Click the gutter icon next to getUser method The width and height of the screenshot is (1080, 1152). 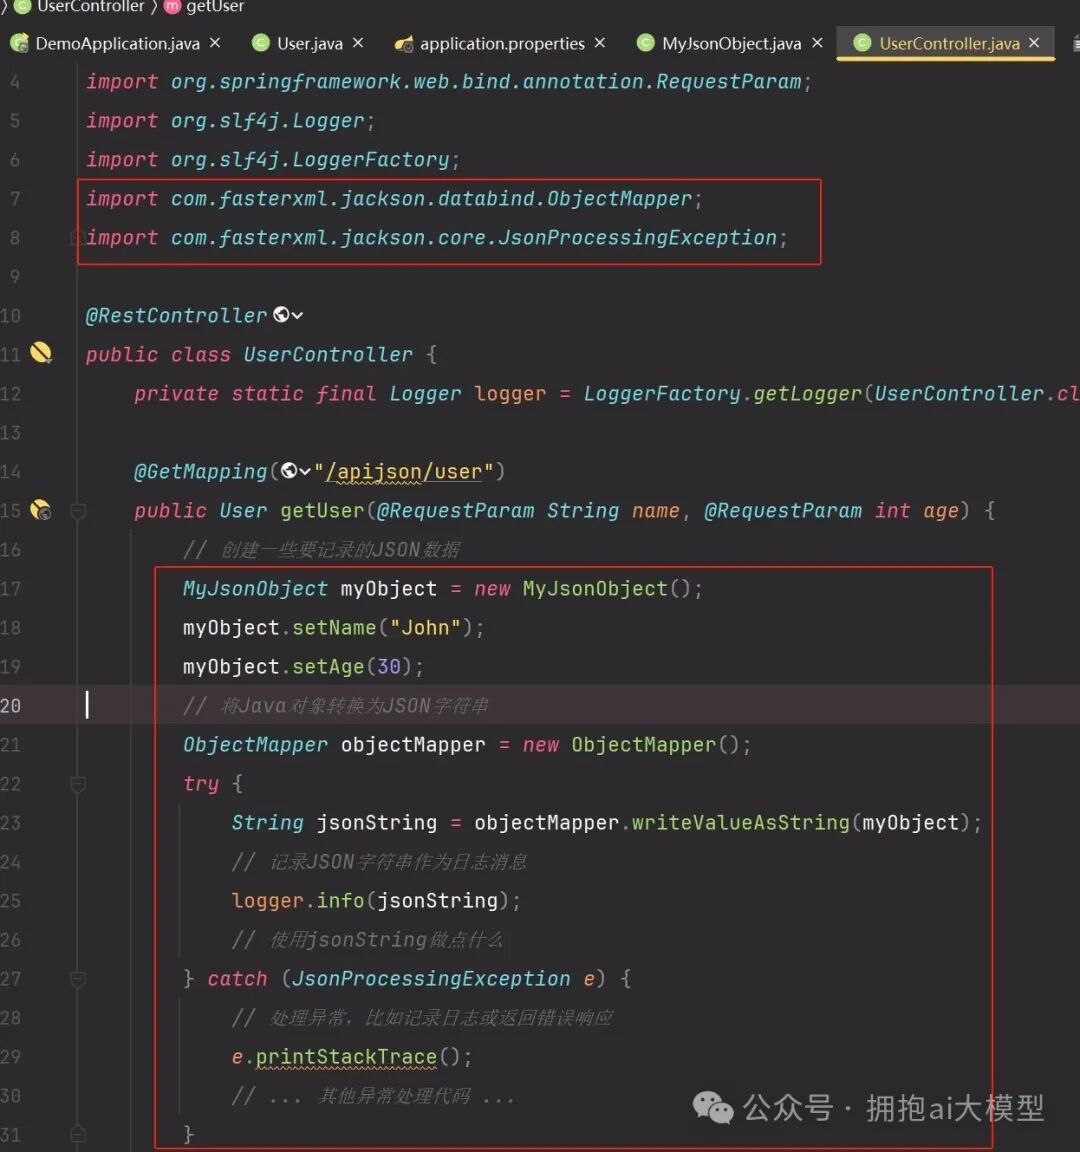(41, 510)
